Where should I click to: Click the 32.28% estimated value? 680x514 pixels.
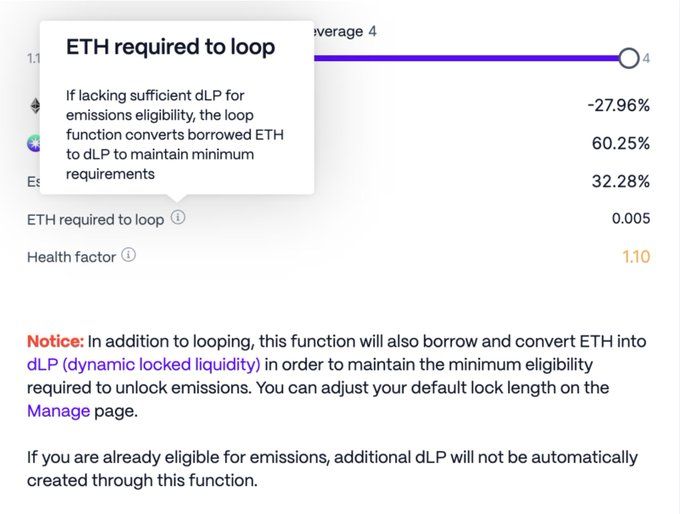[620, 181]
